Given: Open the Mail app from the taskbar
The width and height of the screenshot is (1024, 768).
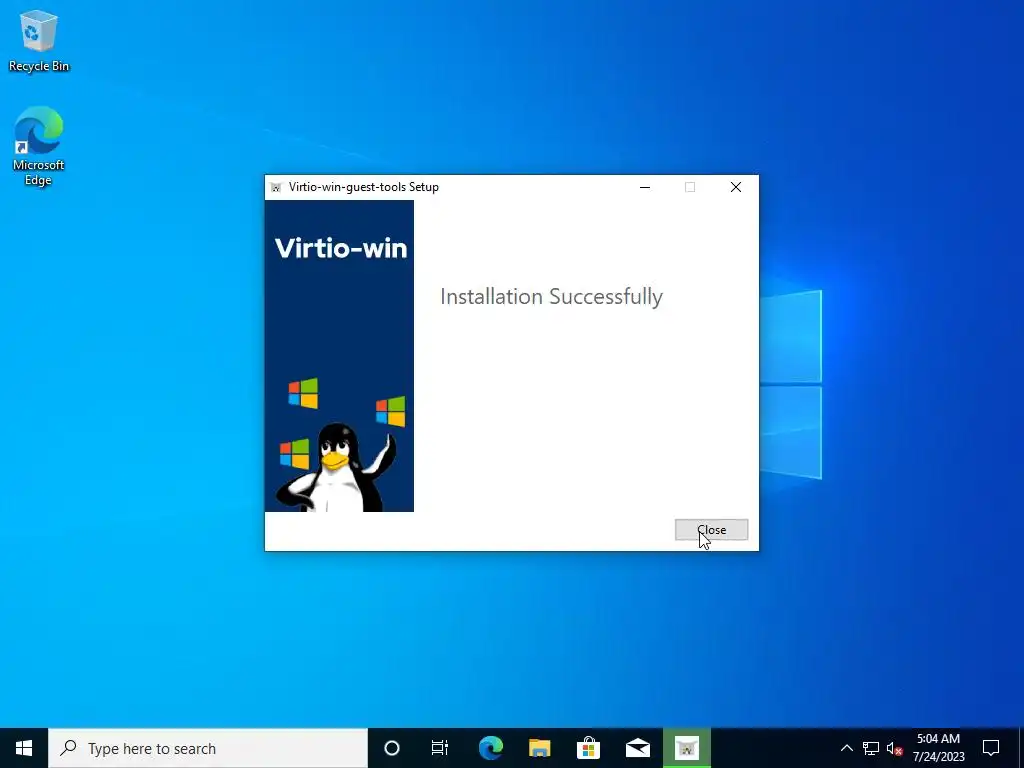Looking at the screenshot, I should pos(637,748).
